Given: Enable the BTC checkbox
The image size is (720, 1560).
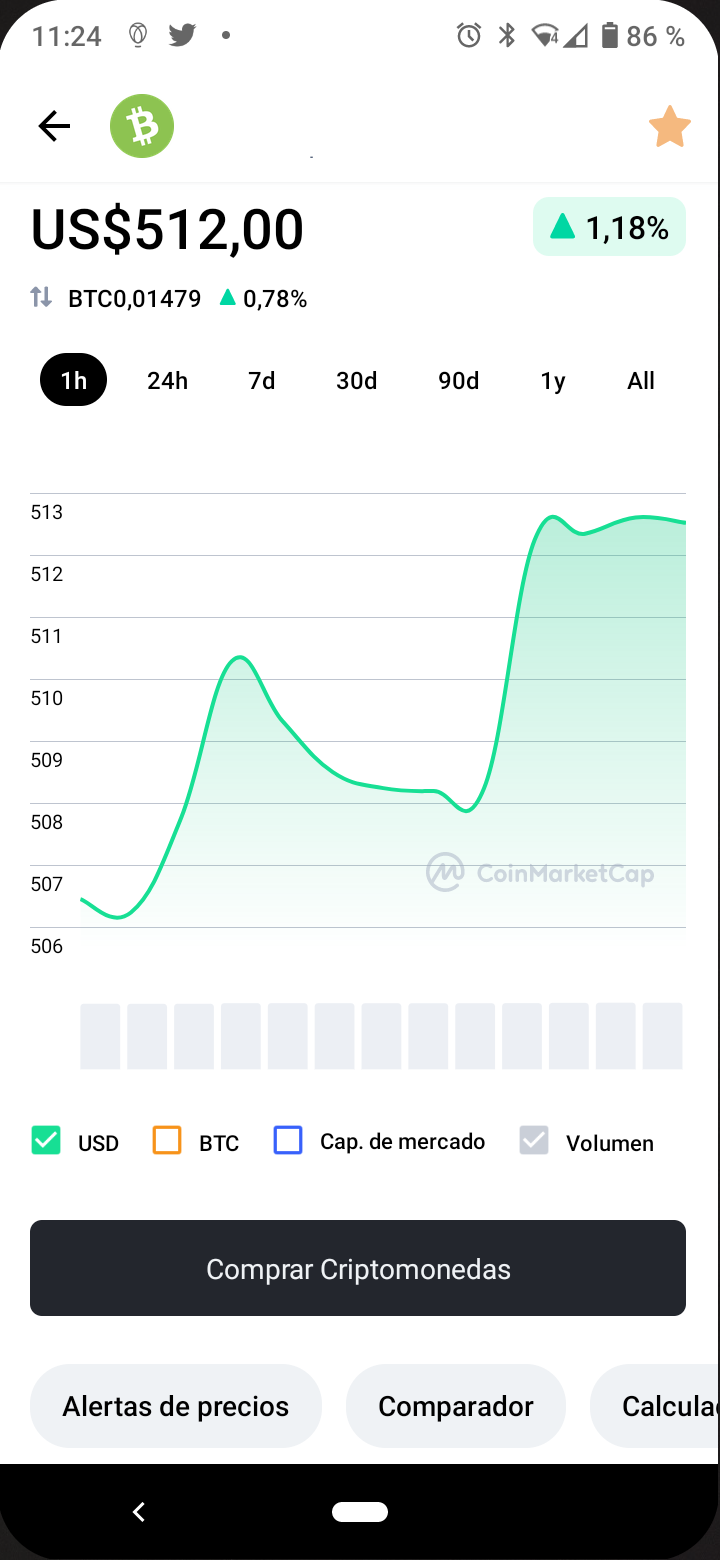Looking at the screenshot, I should point(167,1141).
